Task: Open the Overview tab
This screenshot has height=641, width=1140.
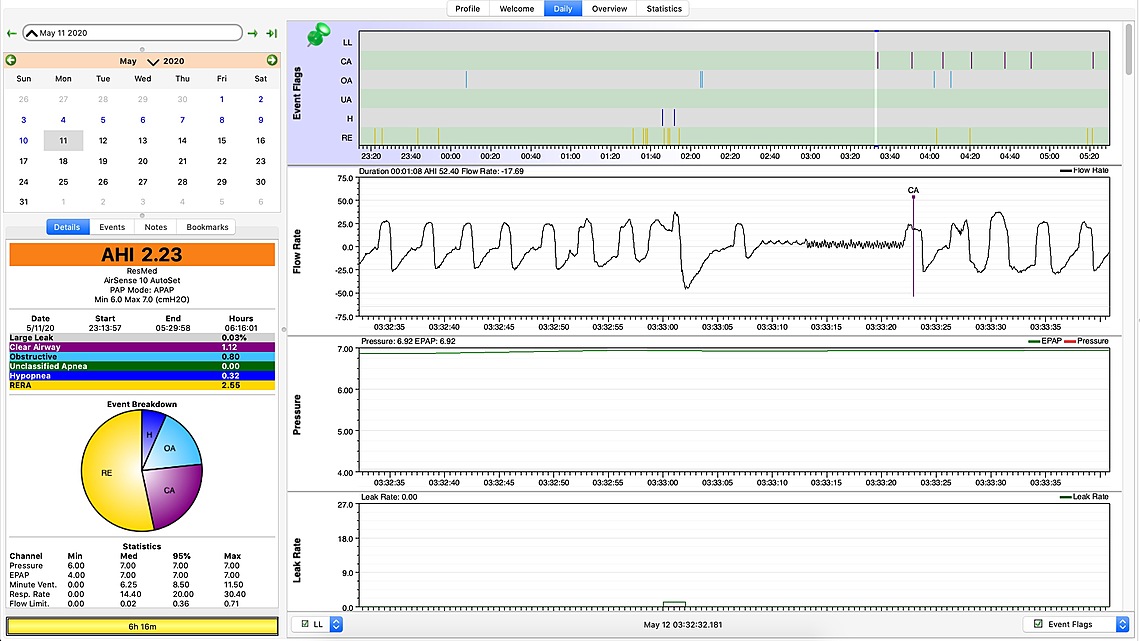Action: click(609, 9)
